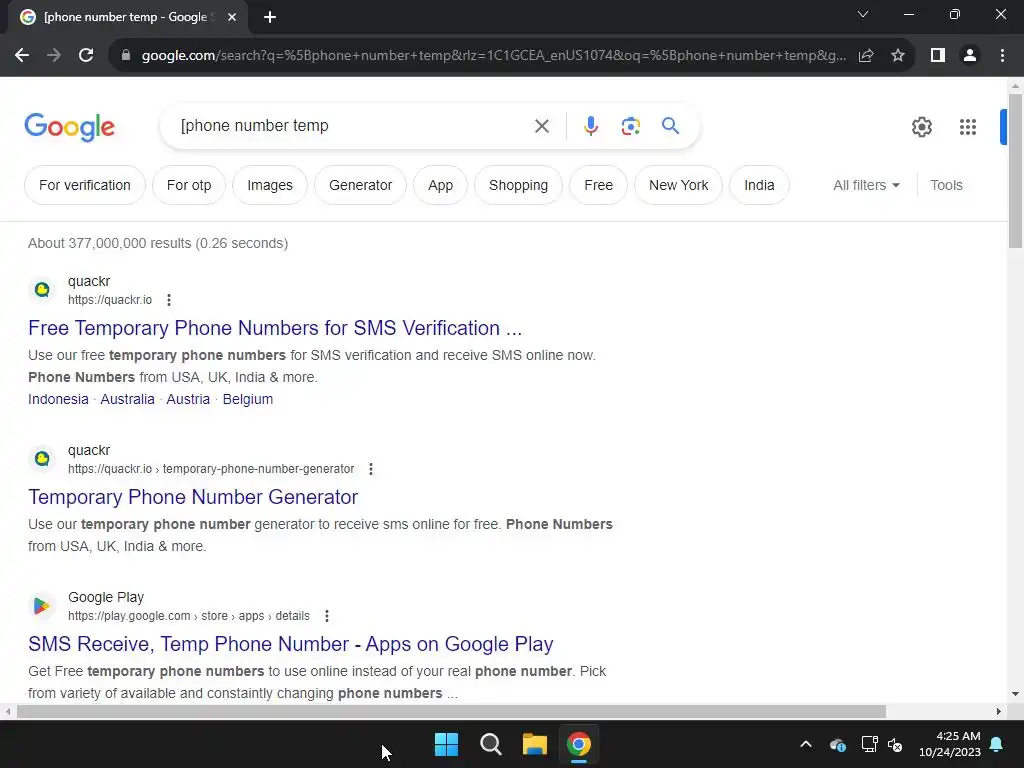Select the Generator filter chip
1024x768 pixels.
tap(360, 185)
